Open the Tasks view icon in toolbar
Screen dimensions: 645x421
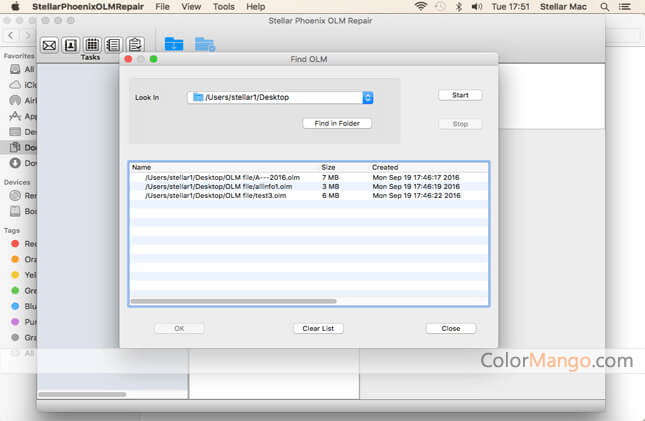pos(135,45)
